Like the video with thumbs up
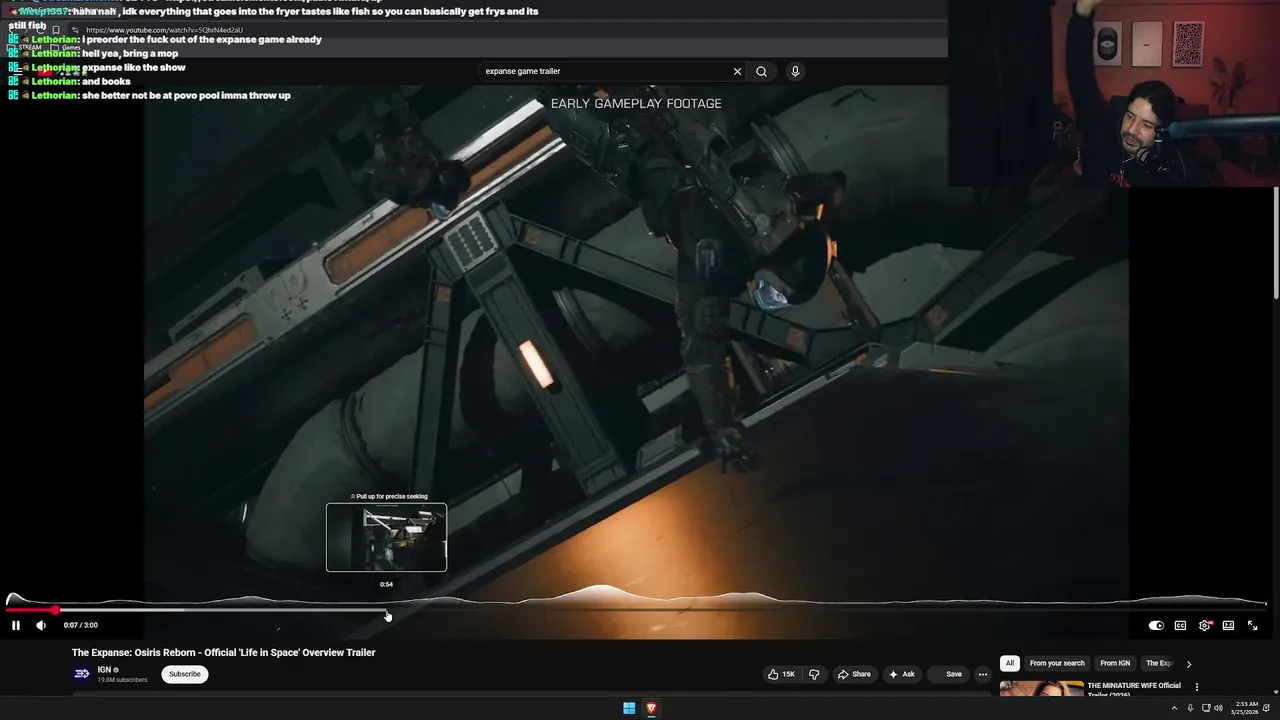This screenshot has width=1280, height=720. (x=781, y=674)
